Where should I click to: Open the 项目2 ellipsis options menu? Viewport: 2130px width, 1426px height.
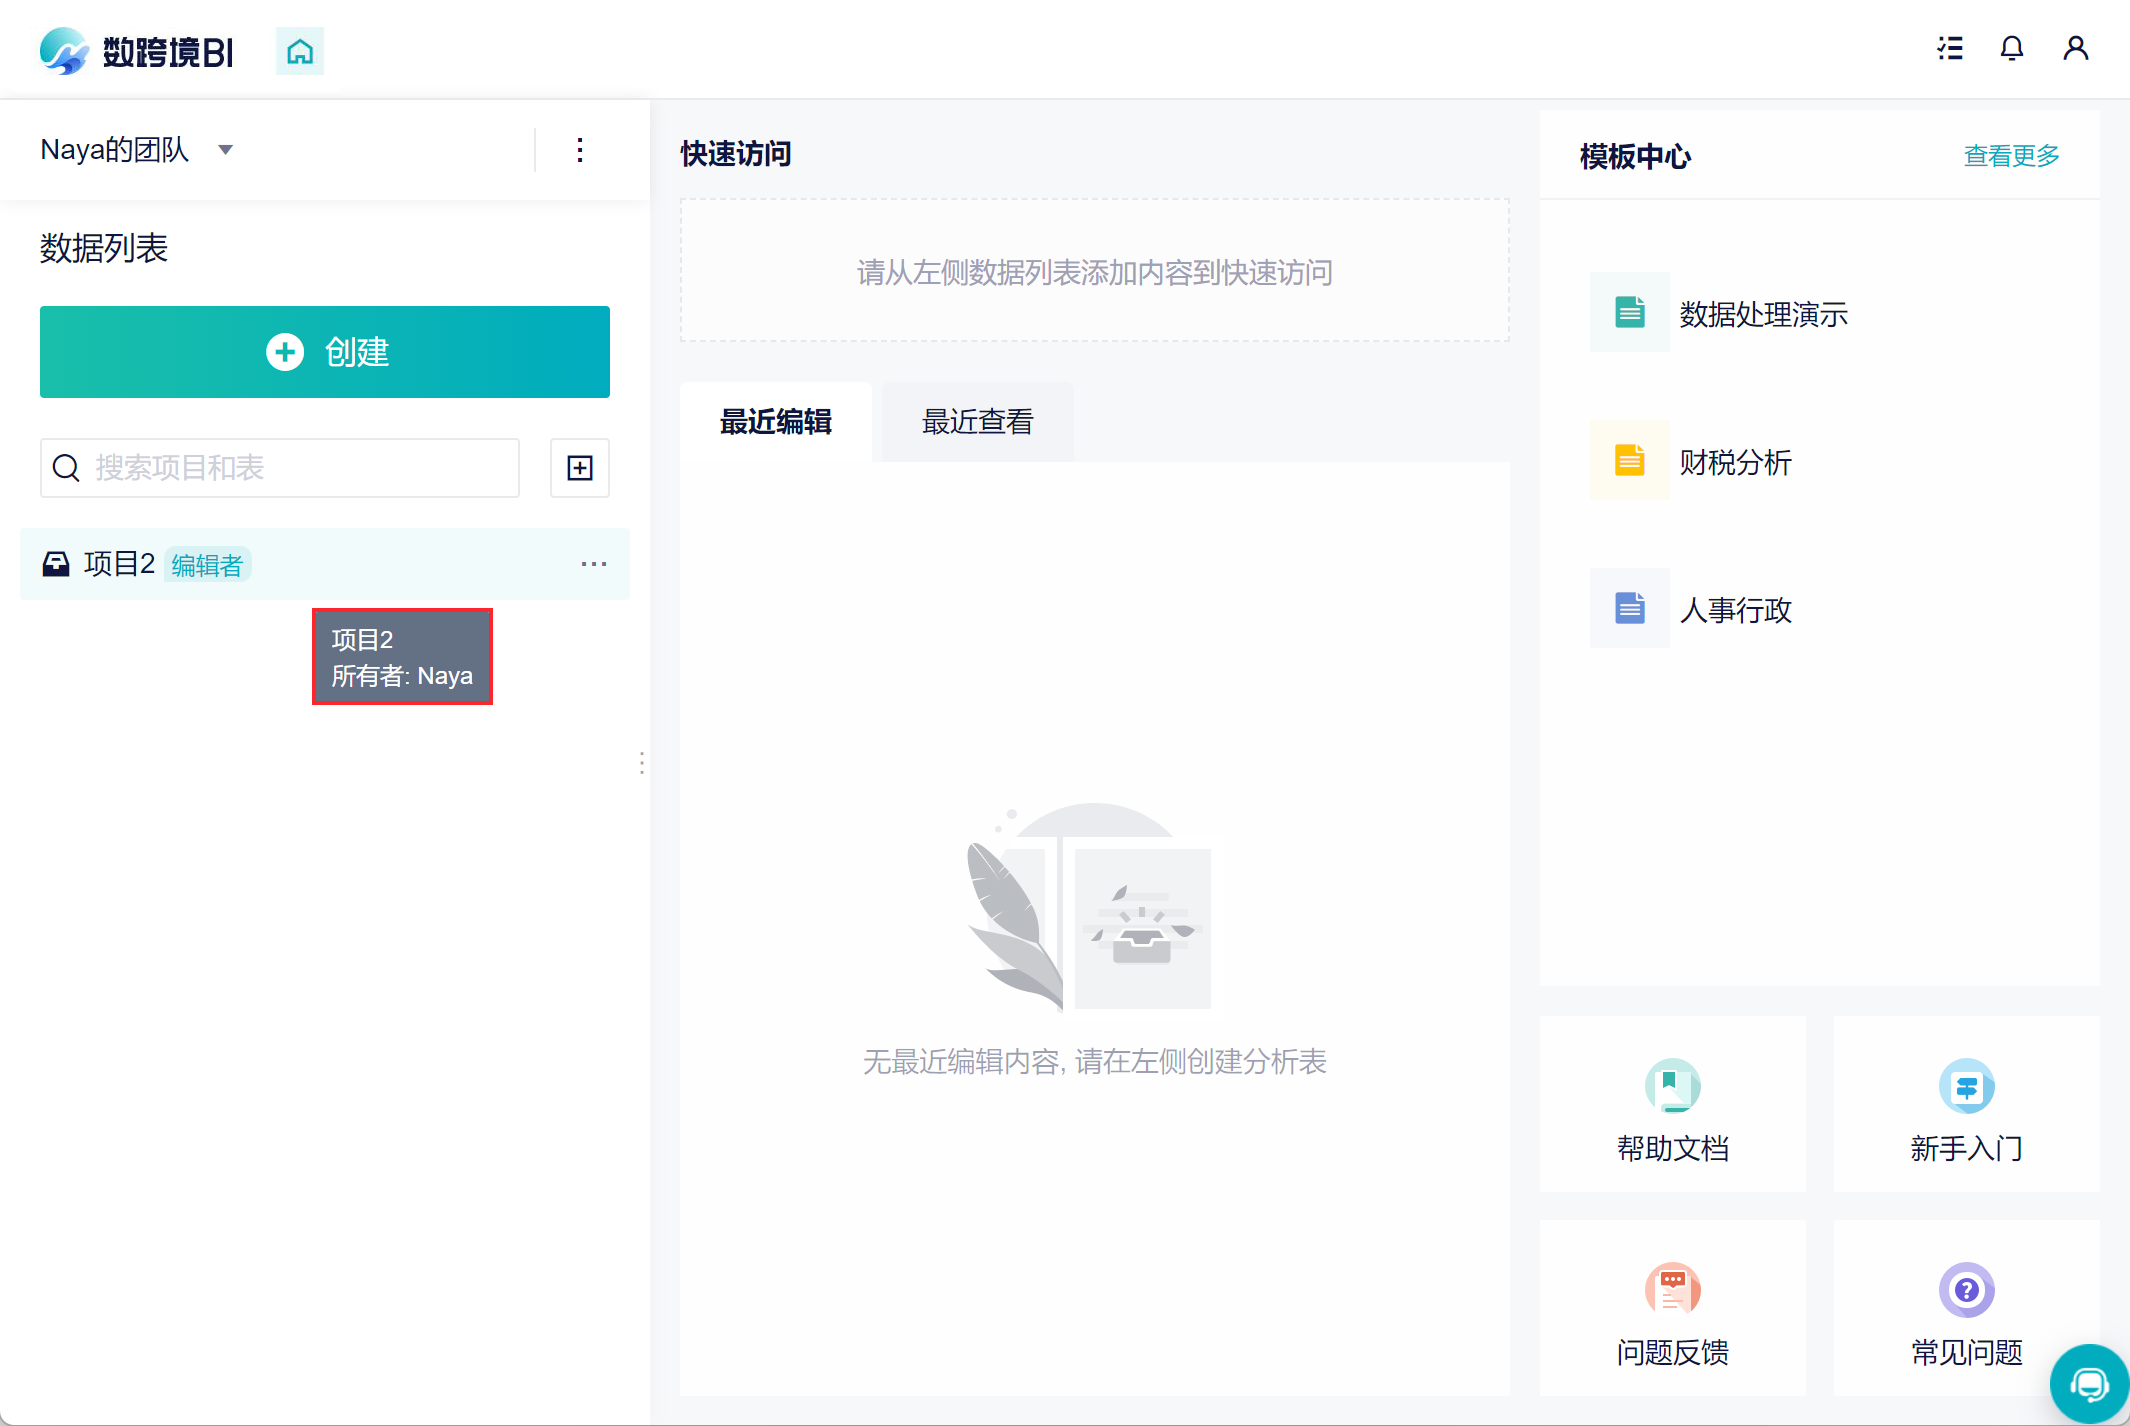pyautogui.click(x=594, y=564)
